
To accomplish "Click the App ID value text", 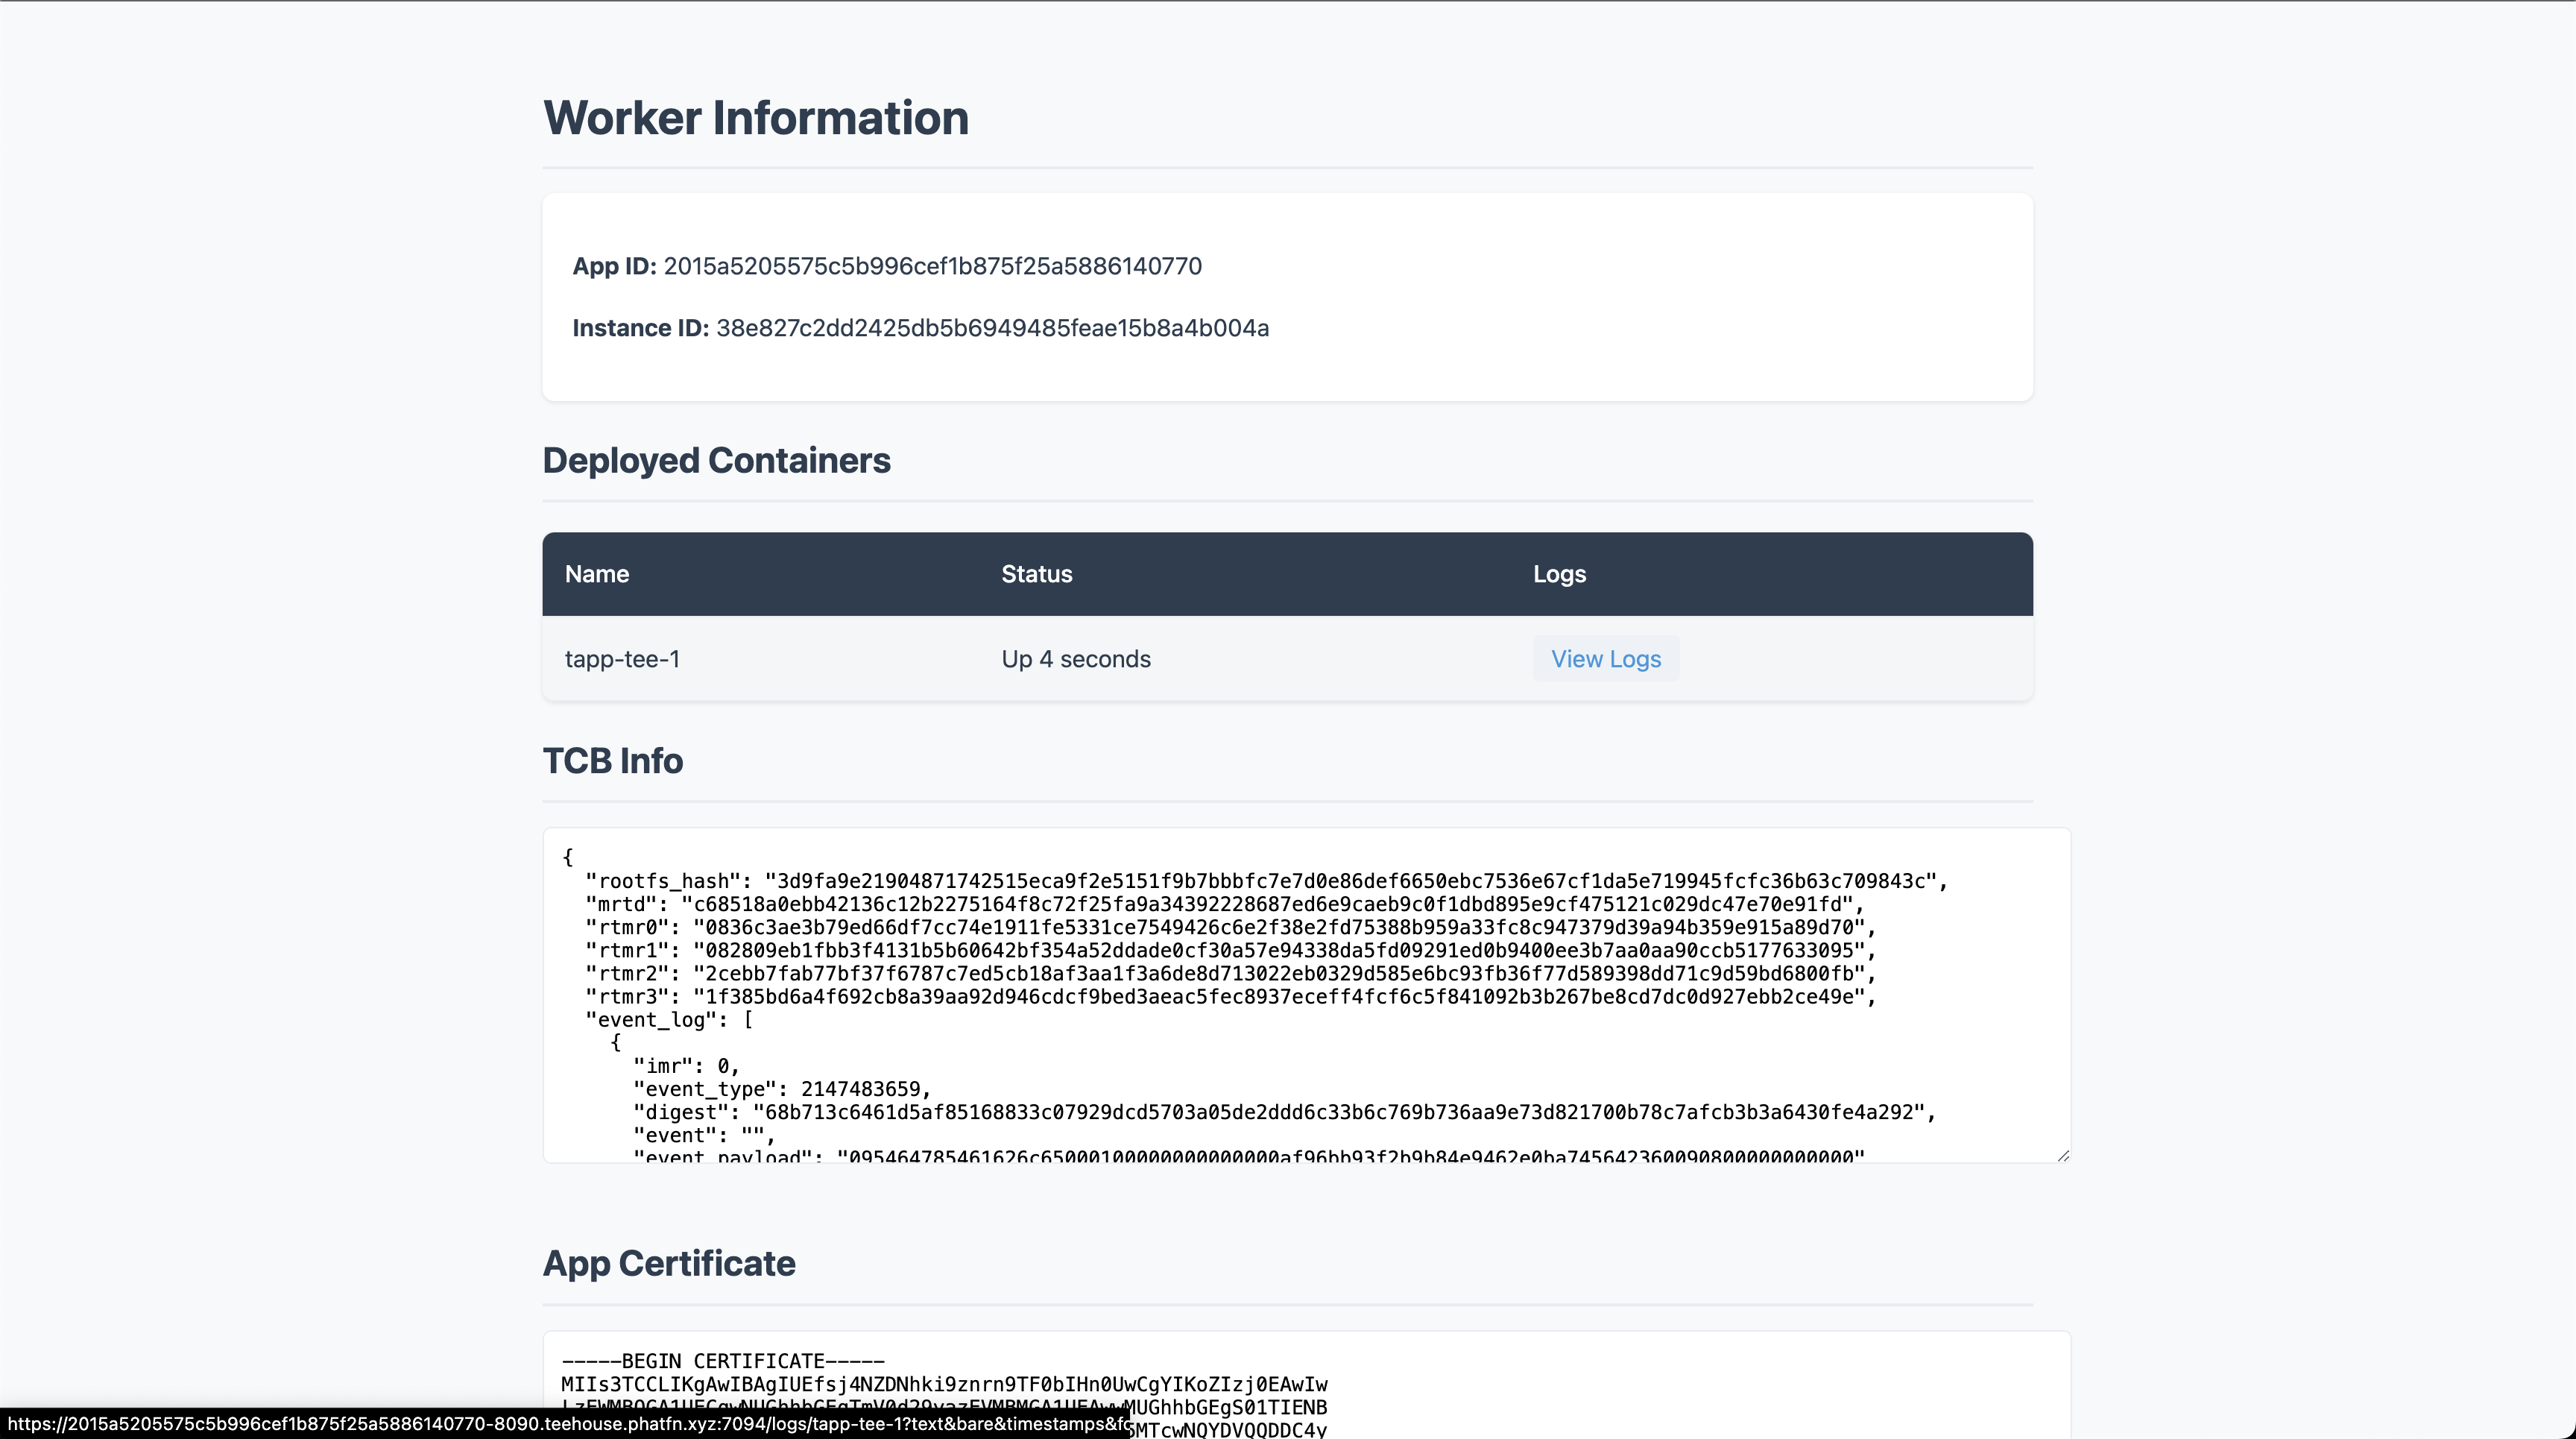I will tap(932, 266).
